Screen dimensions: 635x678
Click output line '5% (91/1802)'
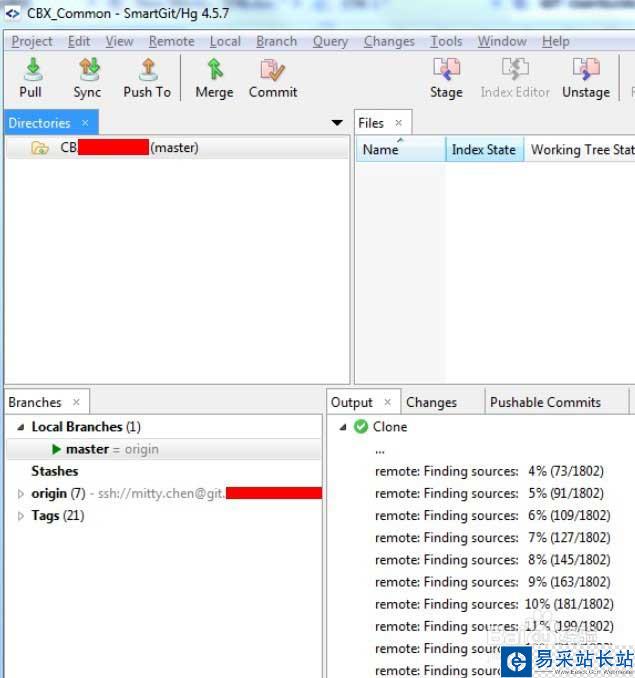click(489, 493)
